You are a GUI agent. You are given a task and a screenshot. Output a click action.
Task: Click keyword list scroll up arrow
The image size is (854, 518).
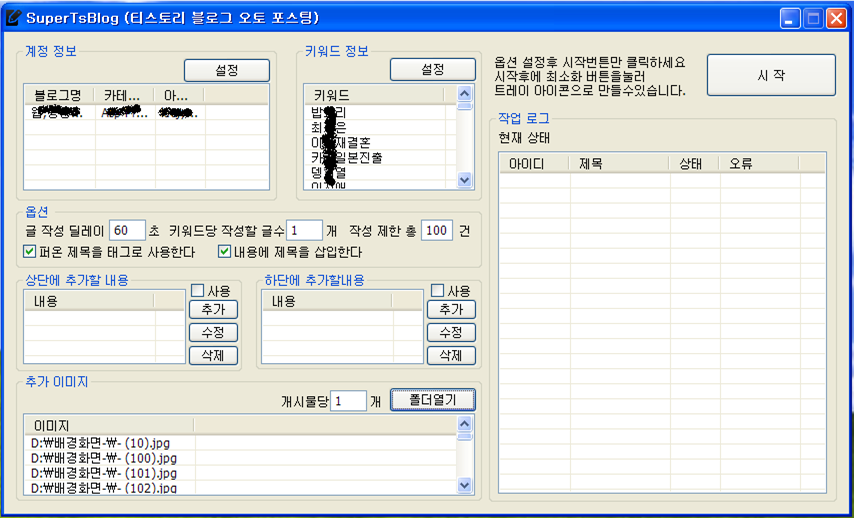pyautogui.click(x=465, y=93)
